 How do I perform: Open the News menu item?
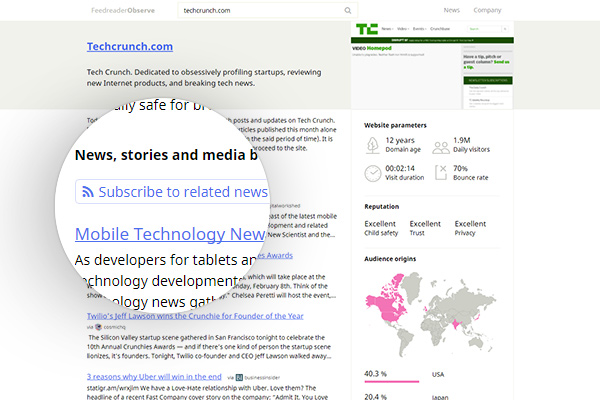pos(452,10)
